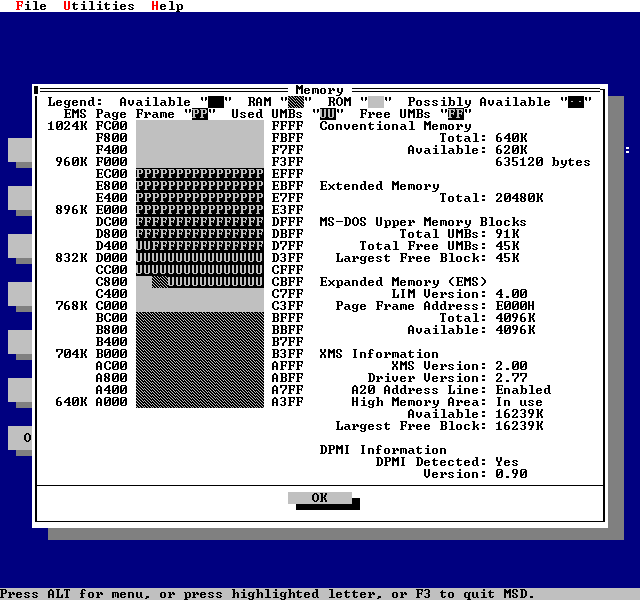Click the "960K" memory map label
The height and width of the screenshot is (600, 640).
pyautogui.click(x=71, y=162)
